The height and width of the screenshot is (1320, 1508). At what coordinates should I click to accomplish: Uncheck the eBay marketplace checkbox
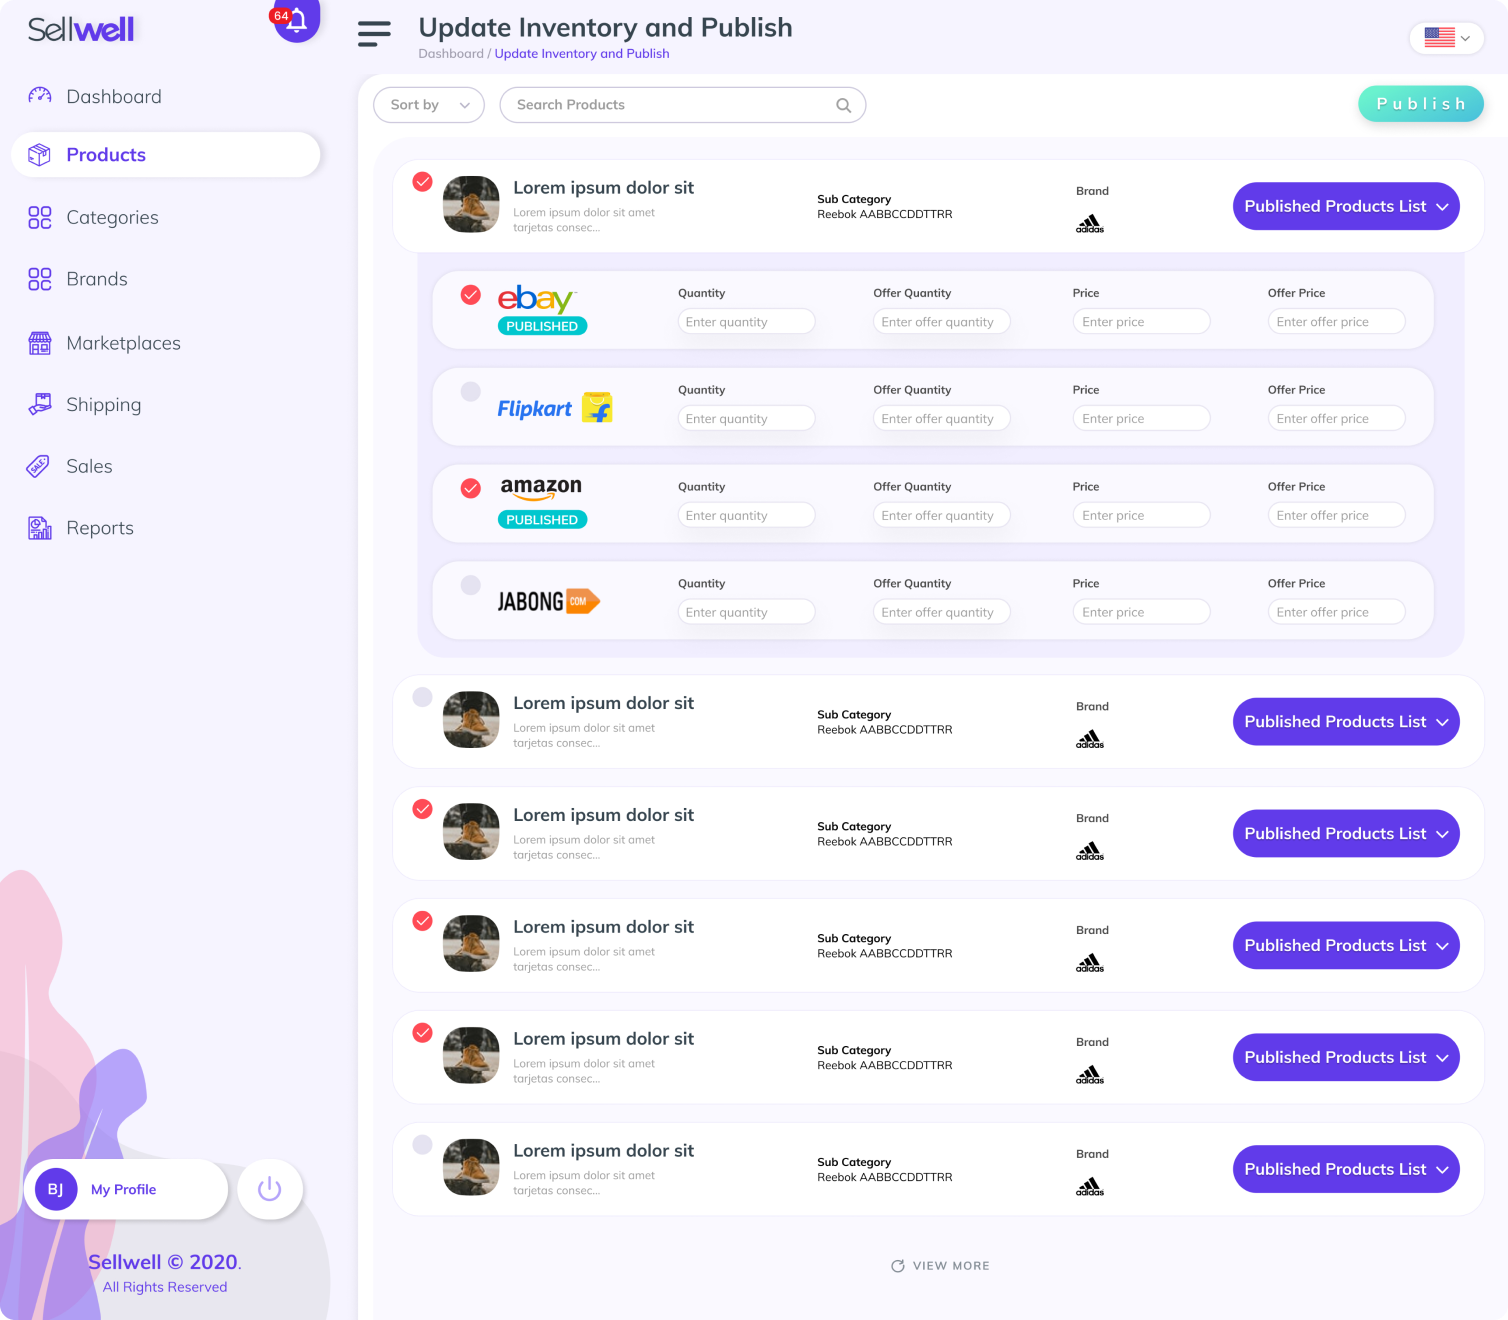click(470, 295)
